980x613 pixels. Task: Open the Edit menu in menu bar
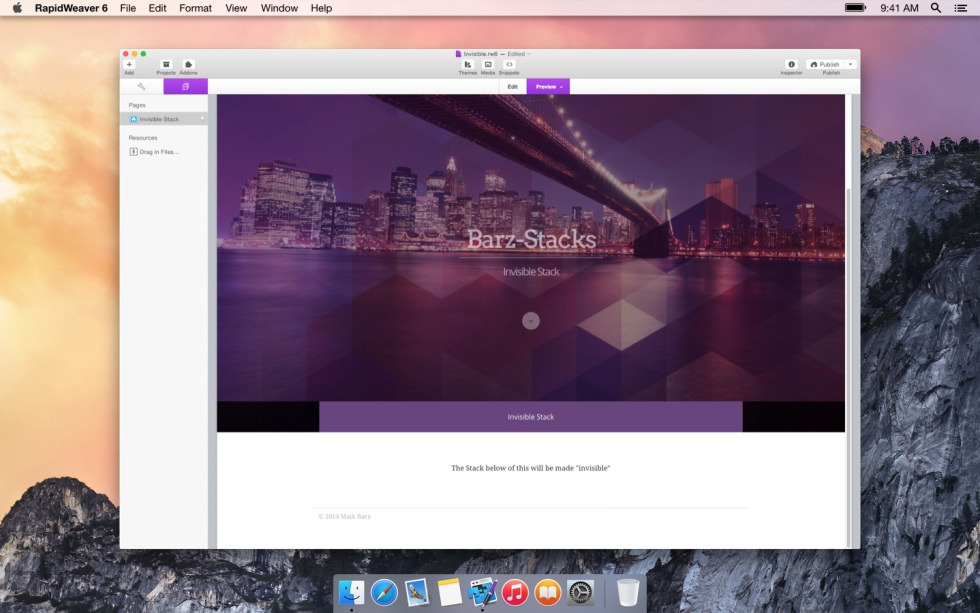158,8
